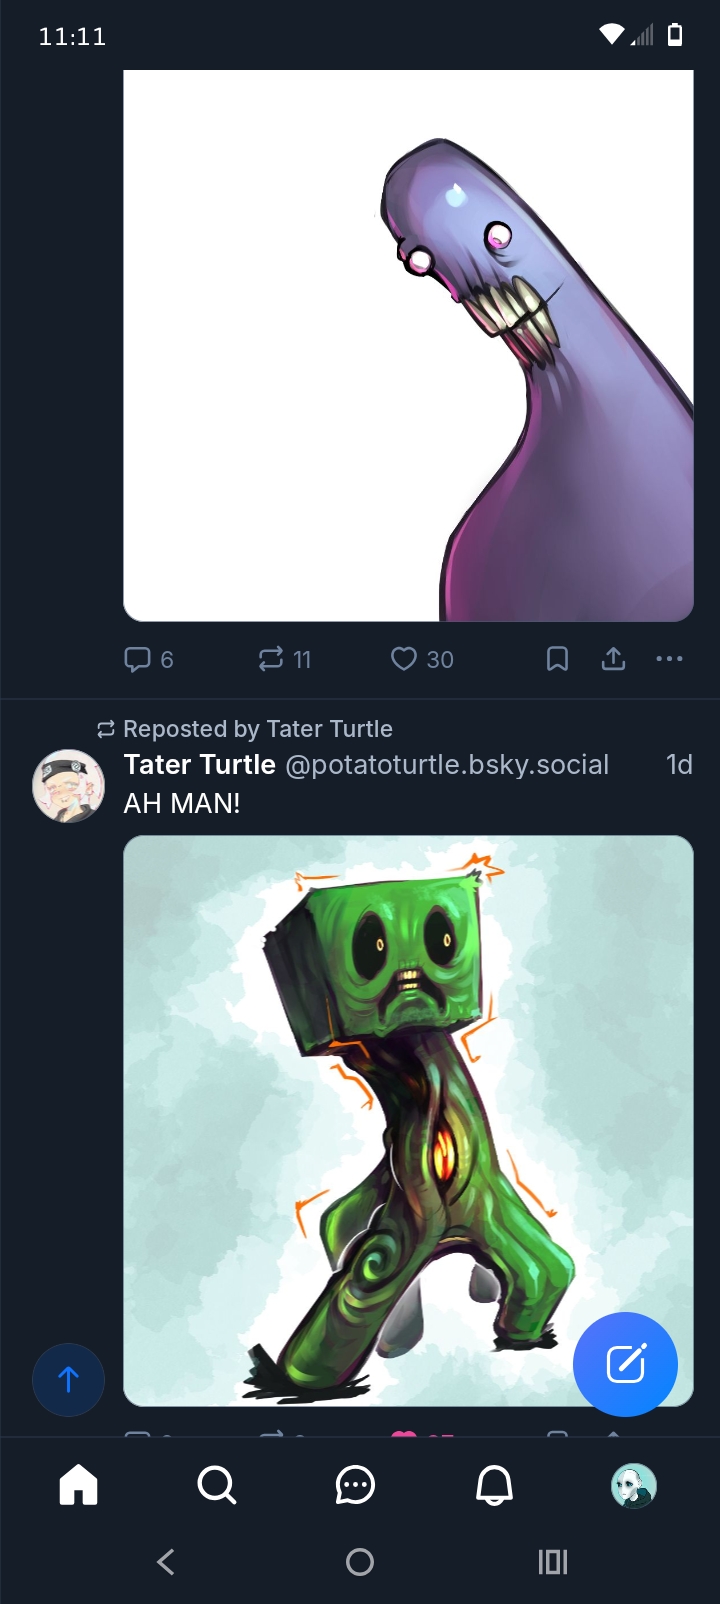
Task: Open my profile from bottom bar avatar
Action: coord(633,1485)
